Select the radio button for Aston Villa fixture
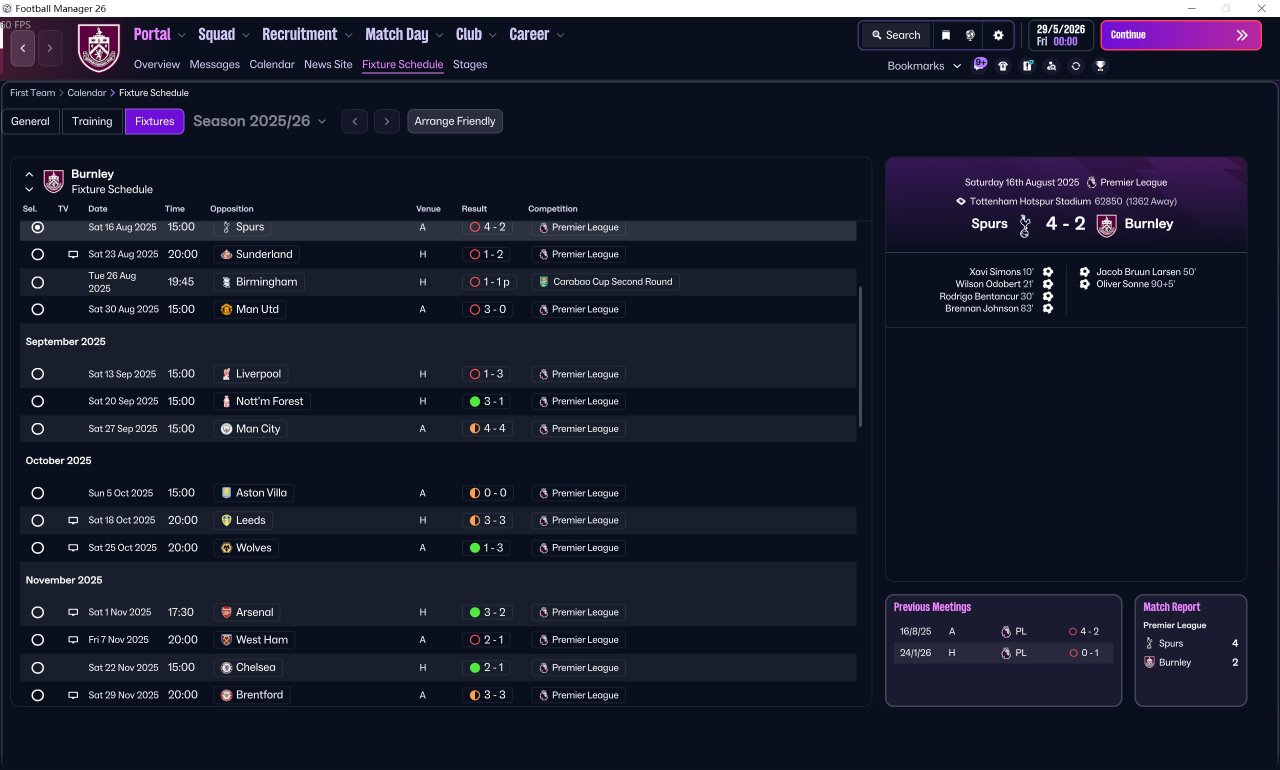The height and width of the screenshot is (770, 1280). coord(38,493)
